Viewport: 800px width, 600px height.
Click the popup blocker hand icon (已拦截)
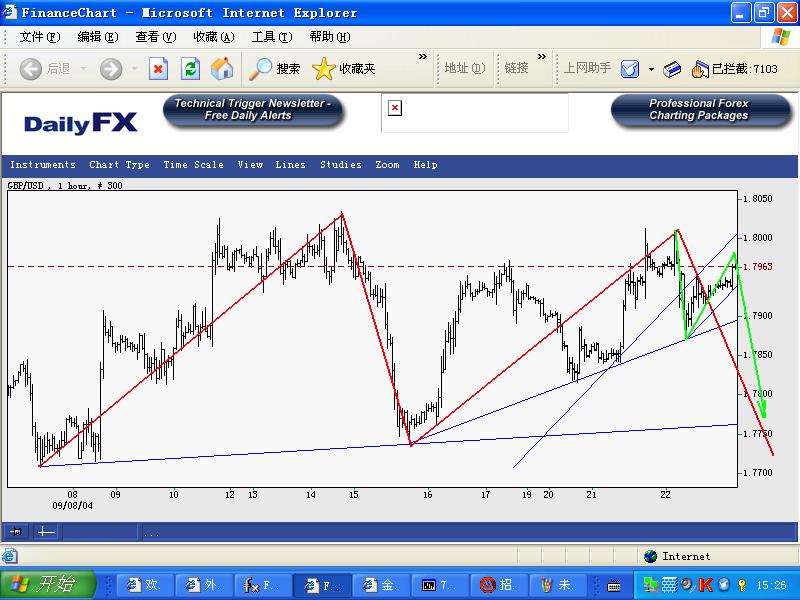699,69
